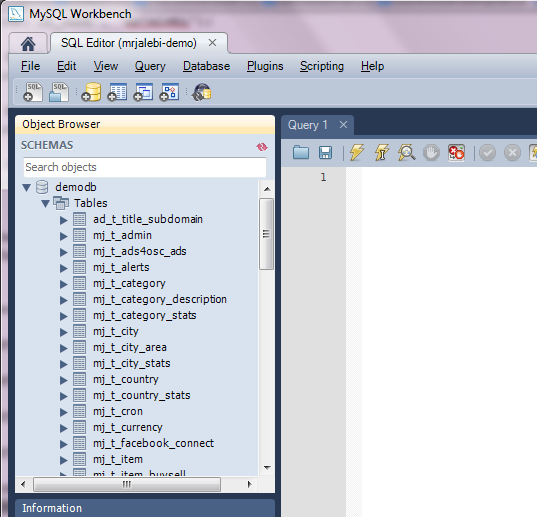This screenshot has height=517, width=537.
Task: Expand the mj_t_country table
Action: 64,380
